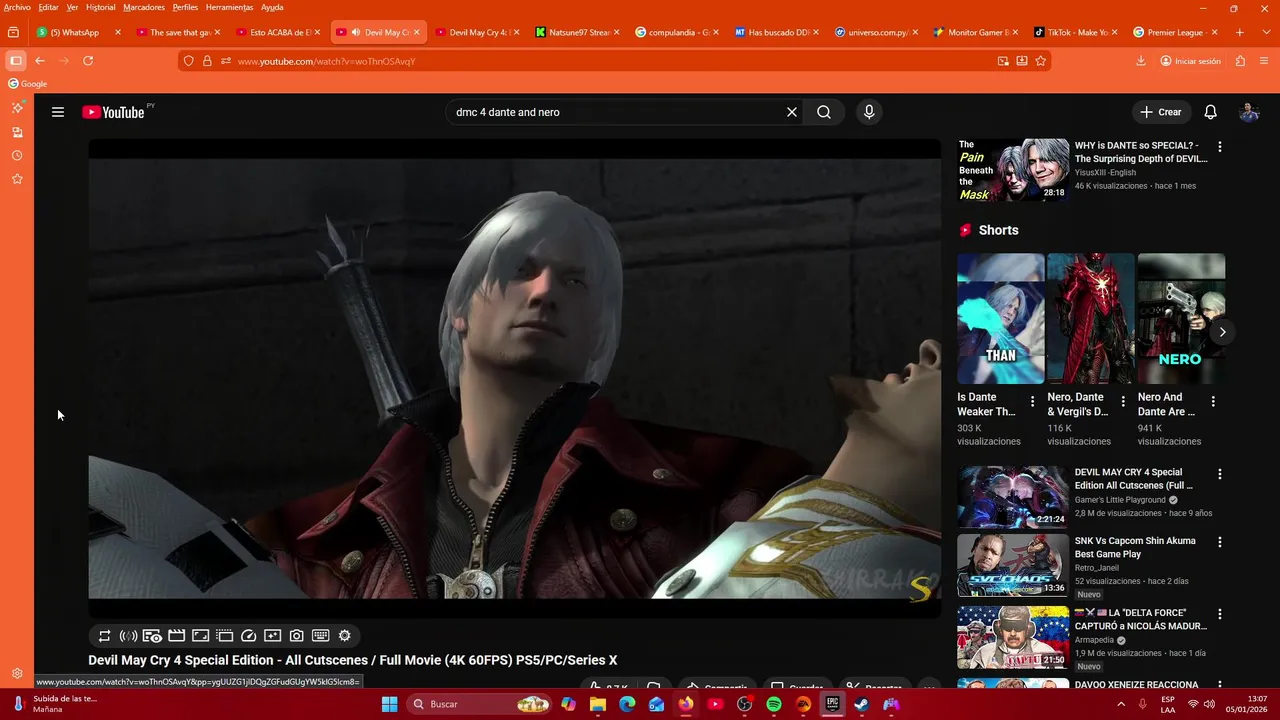Toggle video filters sparkle icon under the player
The width and height of the screenshot is (1280, 720).
pyautogui.click(x=273, y=636)
